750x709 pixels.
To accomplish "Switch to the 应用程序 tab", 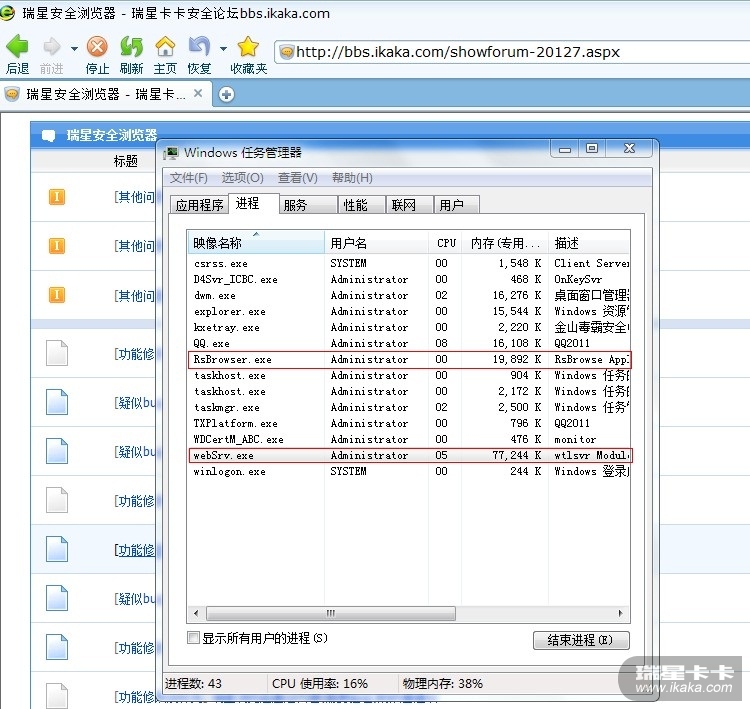I will [199, 205].
